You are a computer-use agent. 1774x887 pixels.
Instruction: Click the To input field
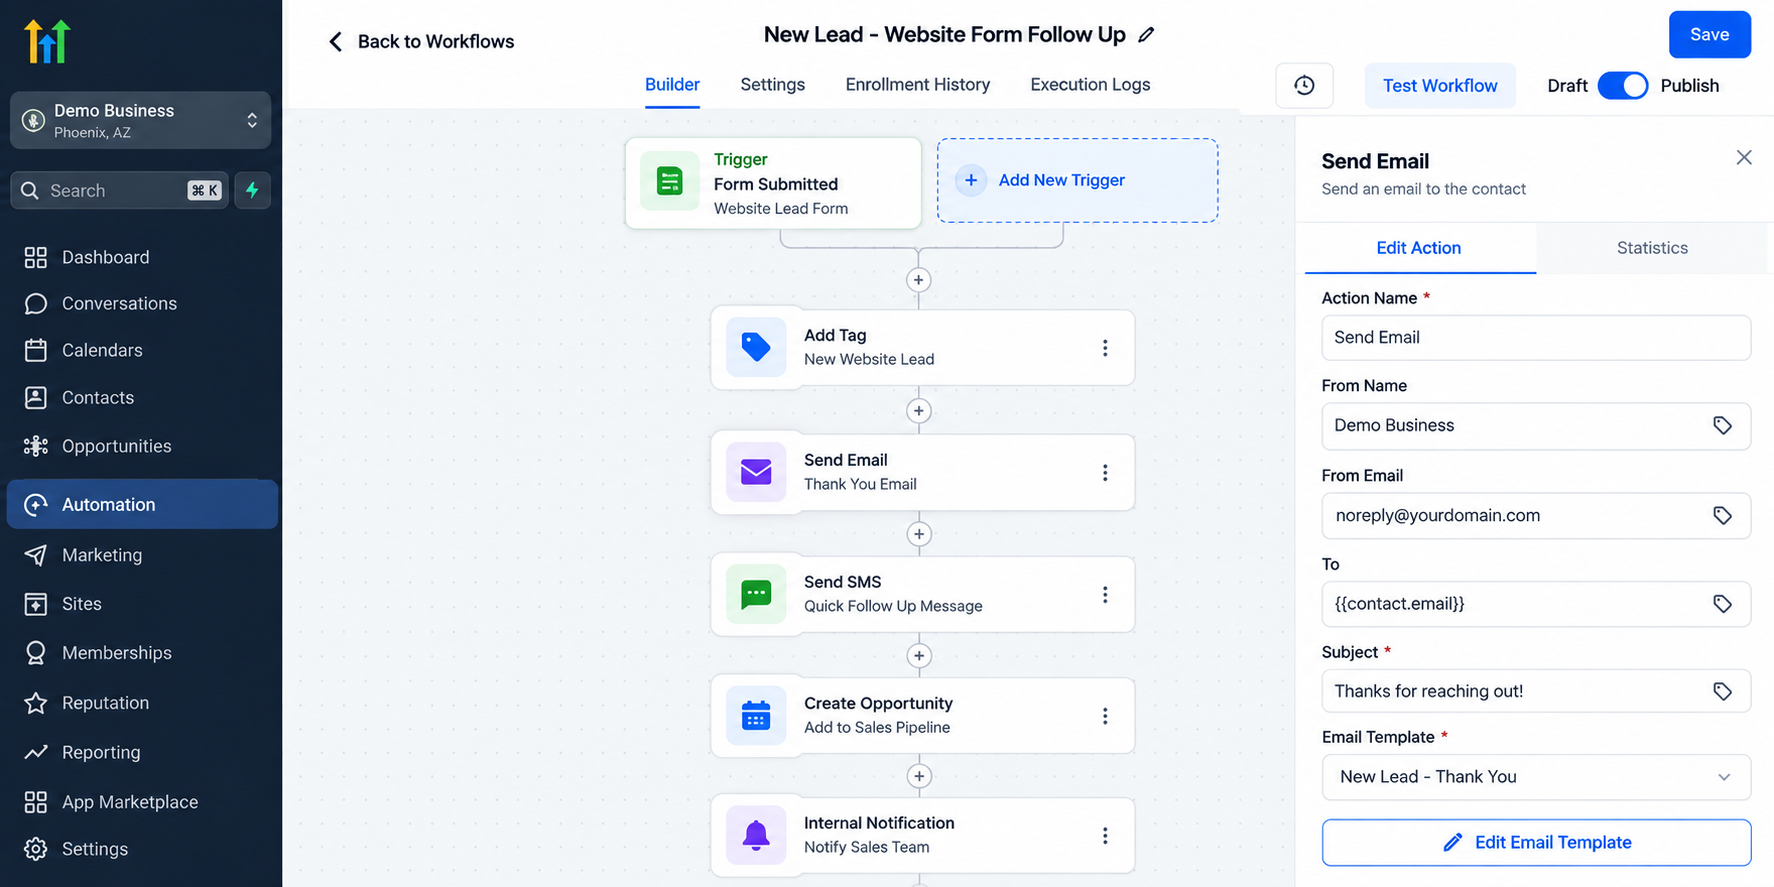(1536, 604)
